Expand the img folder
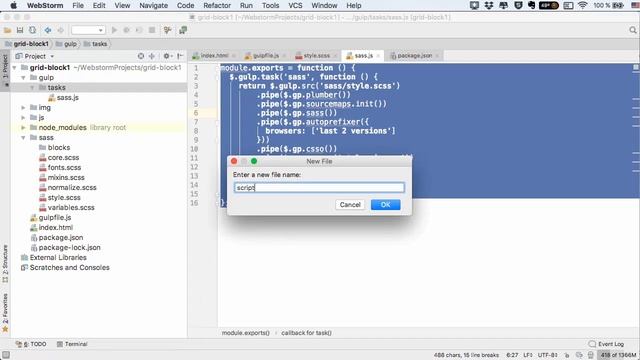The height and width of the screenshot is (360, 640). pos(24,107)
